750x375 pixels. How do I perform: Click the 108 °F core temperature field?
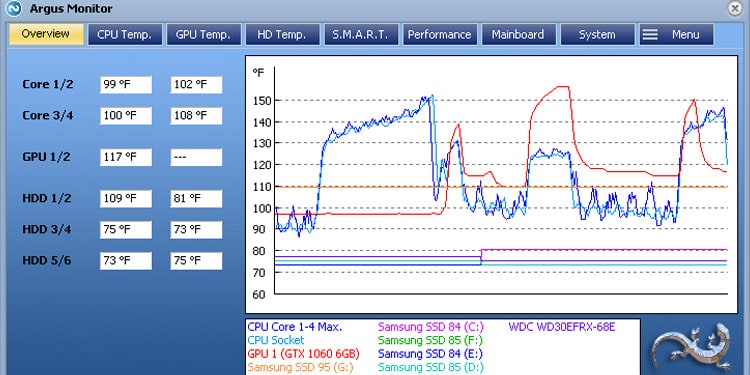pos(196,116)
